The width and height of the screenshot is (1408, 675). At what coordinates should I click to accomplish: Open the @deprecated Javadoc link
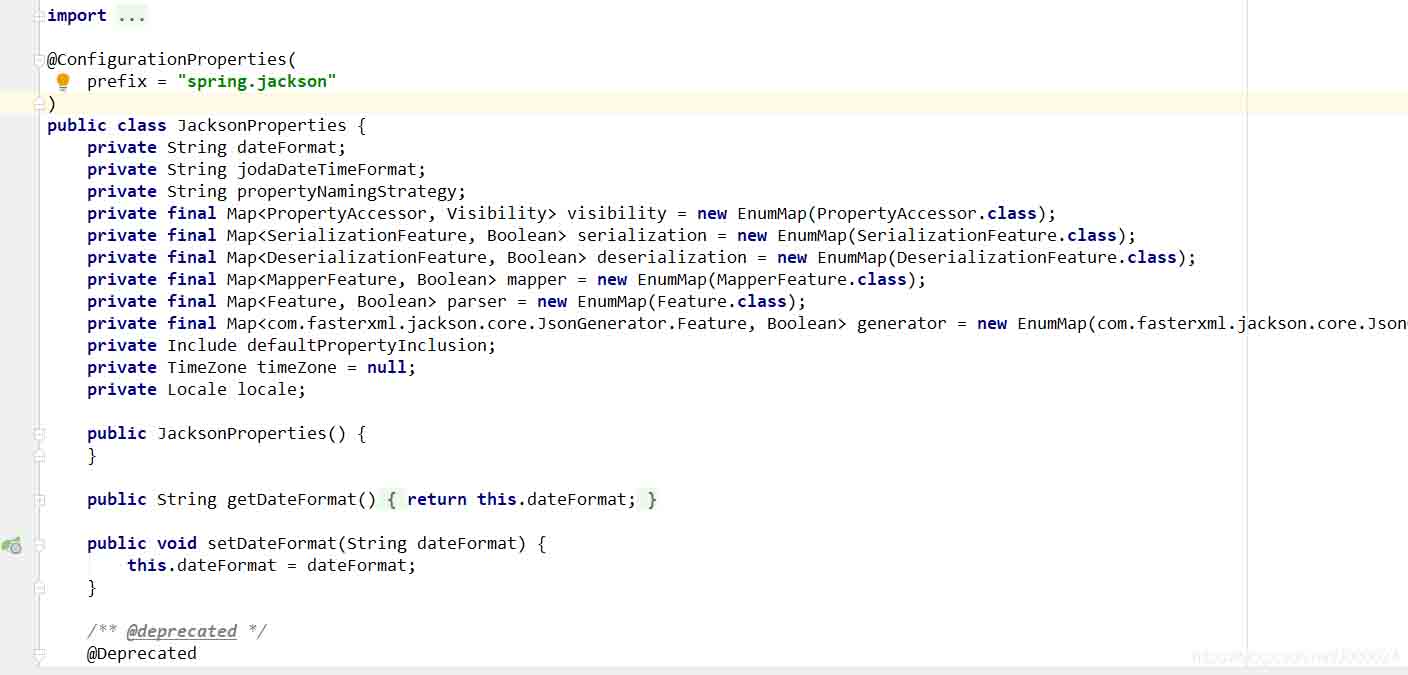coord(183,631)
